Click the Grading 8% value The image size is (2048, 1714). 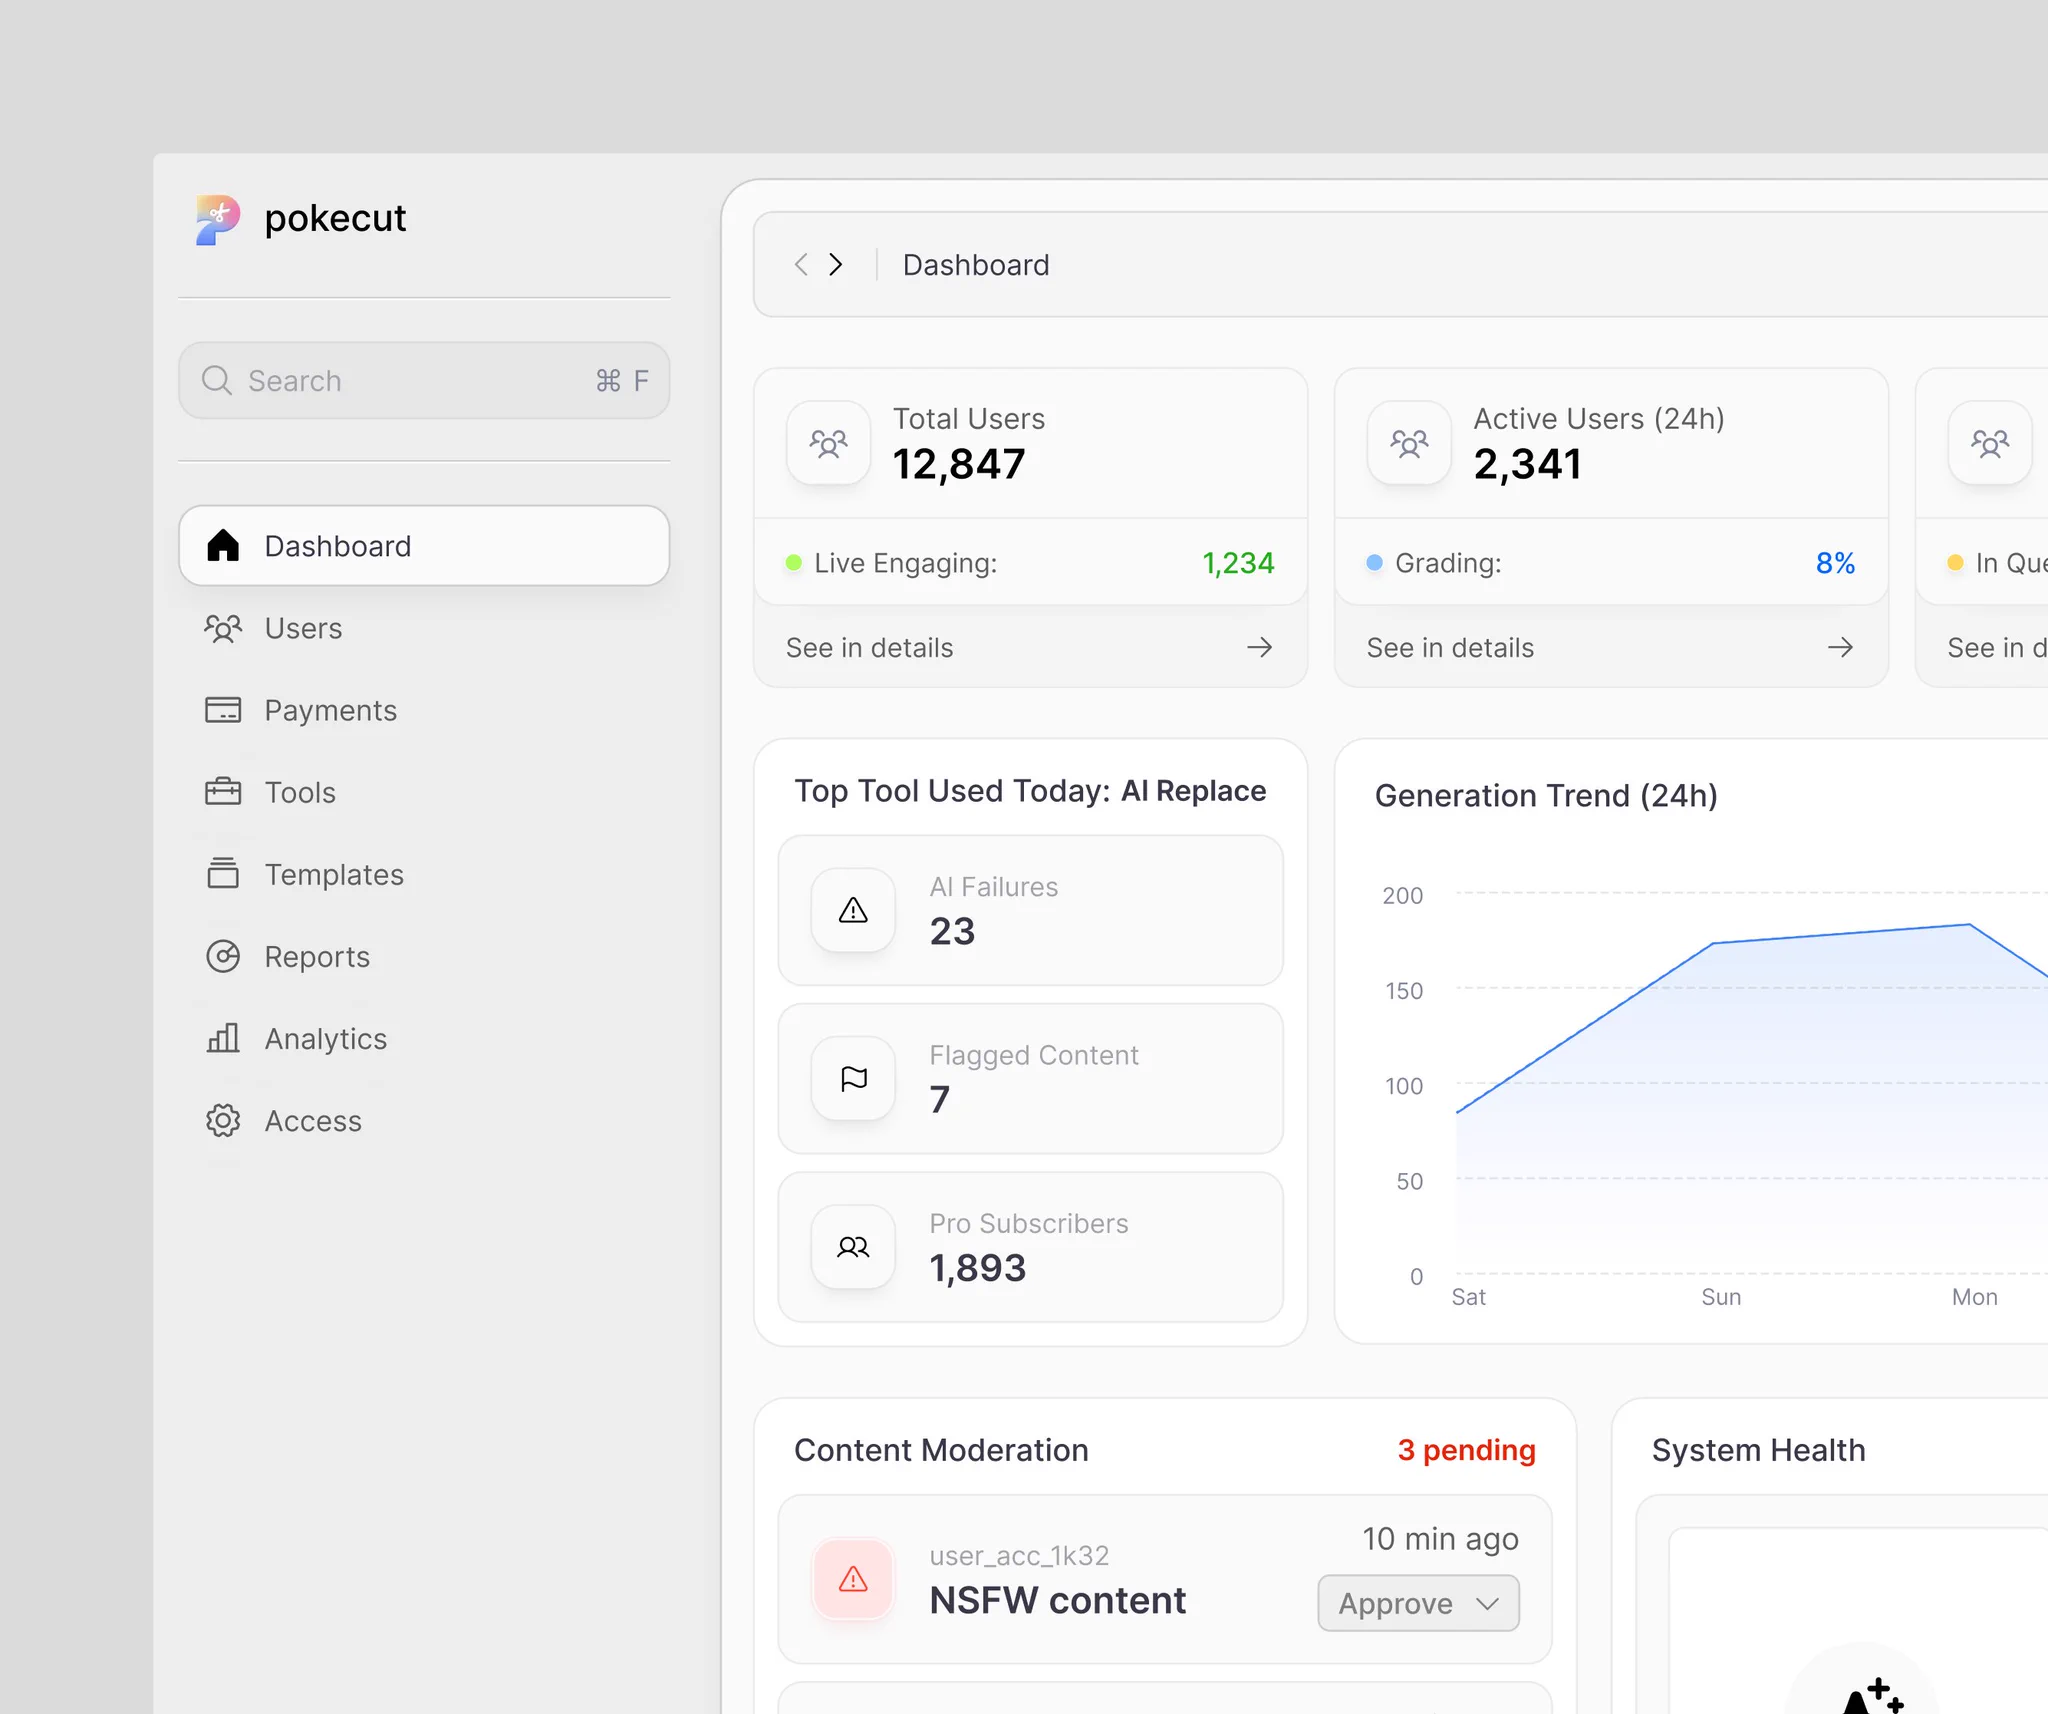click(x=1835, y=562)
